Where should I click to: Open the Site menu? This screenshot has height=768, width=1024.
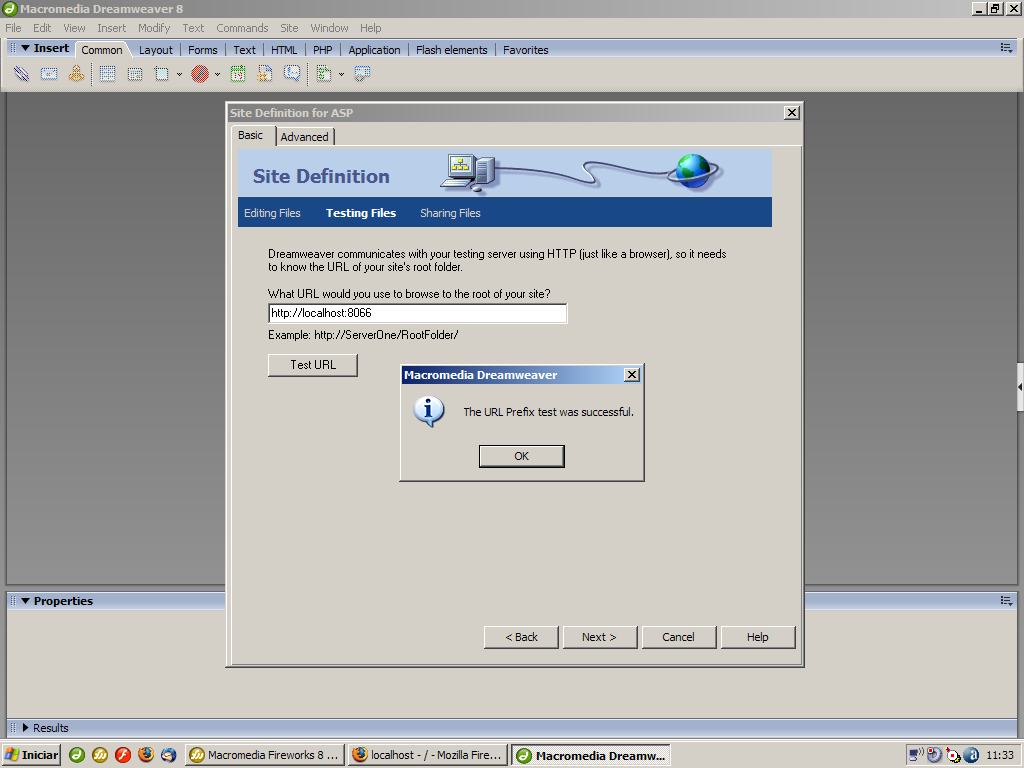point(289,28)
